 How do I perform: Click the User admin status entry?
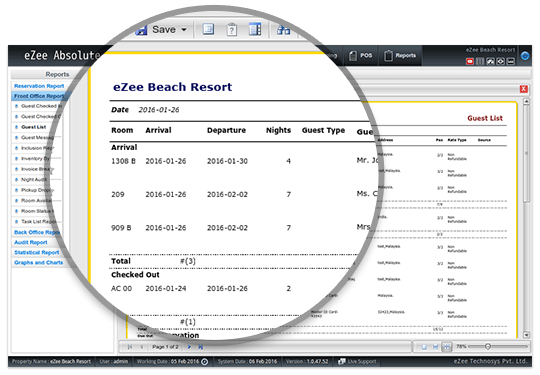114,362
